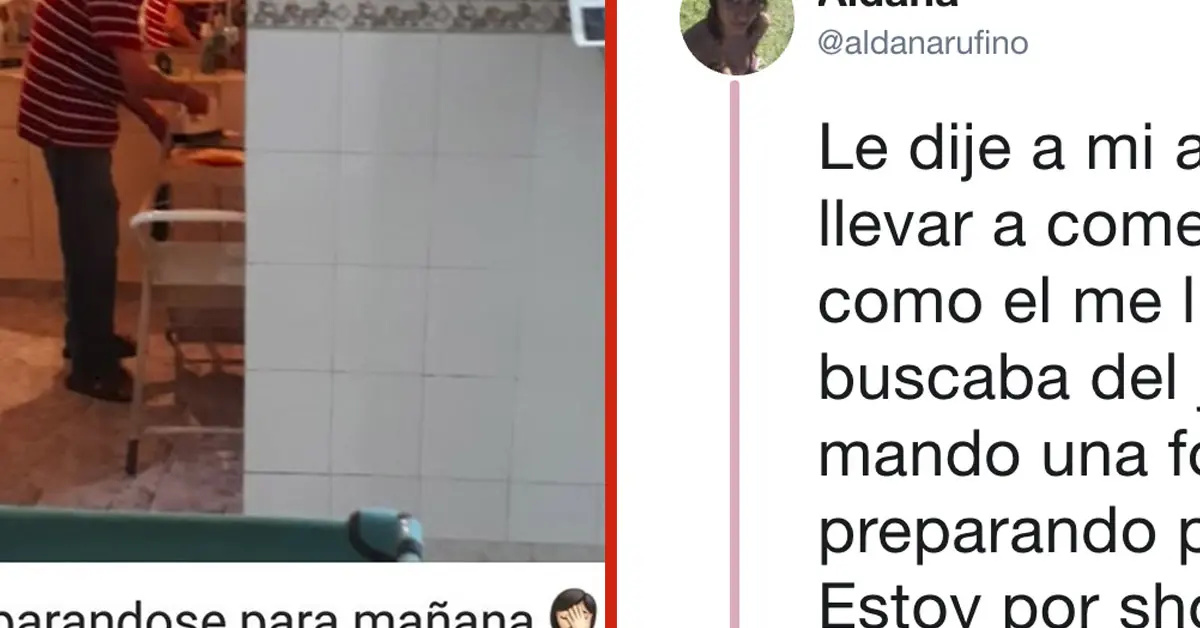Click the tweet line 'Le dije a mi a'
1200x628 pixels.
point(1008,152)
